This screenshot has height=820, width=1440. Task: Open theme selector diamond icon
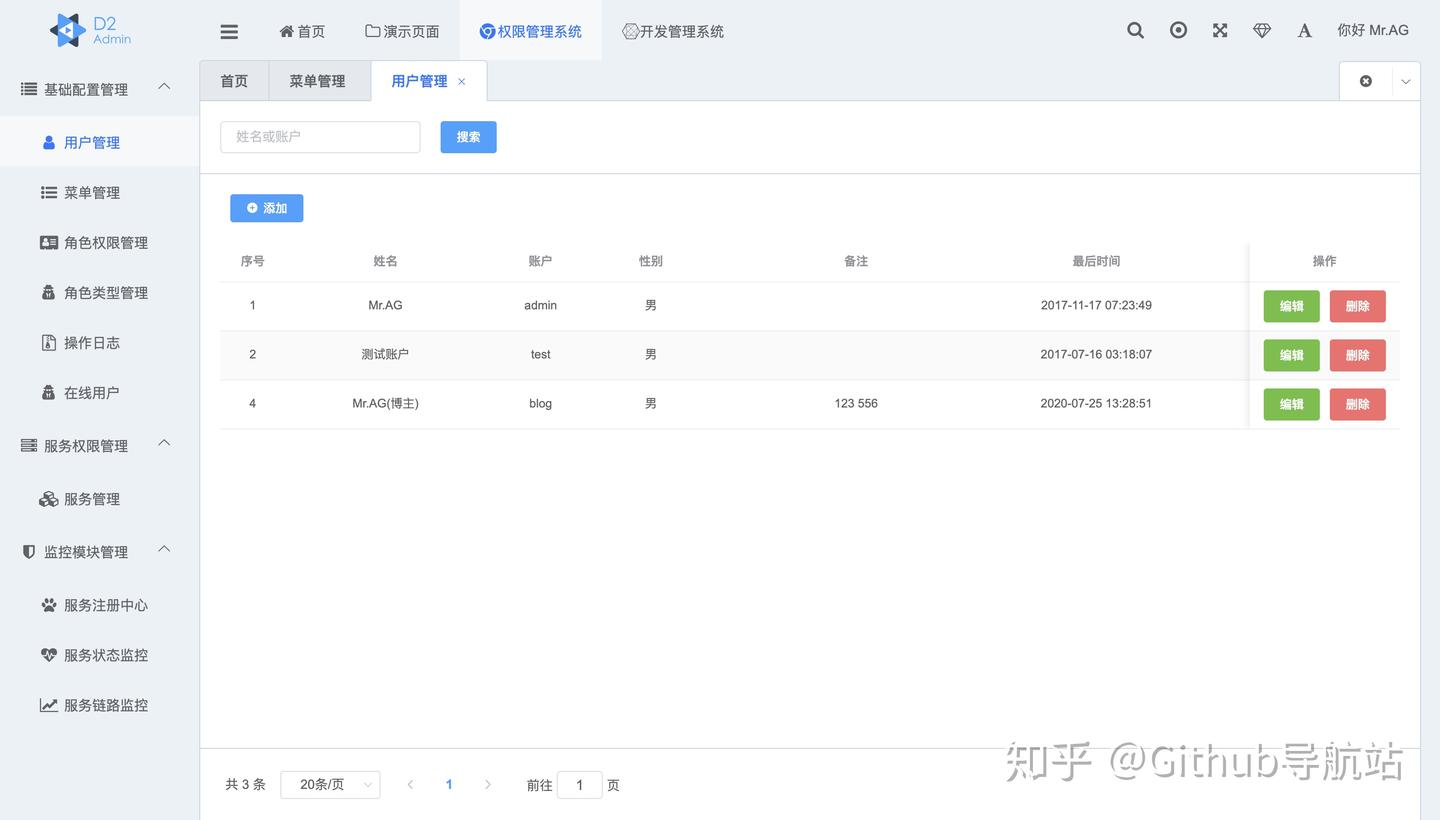(1262, 30)
